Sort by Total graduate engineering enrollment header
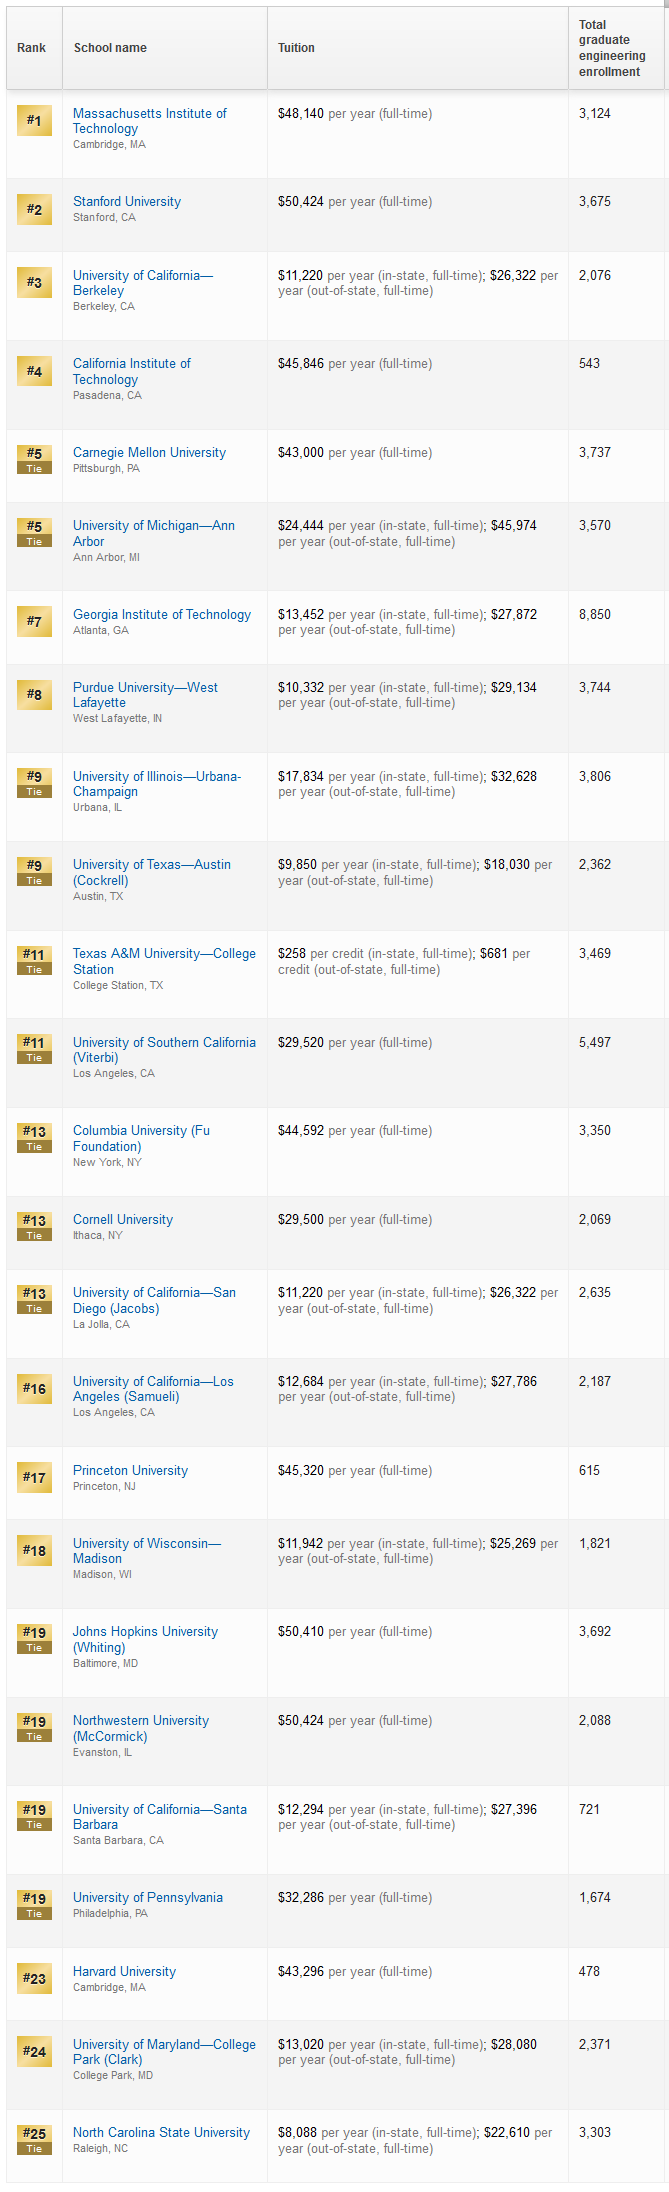 click(612, 48)
